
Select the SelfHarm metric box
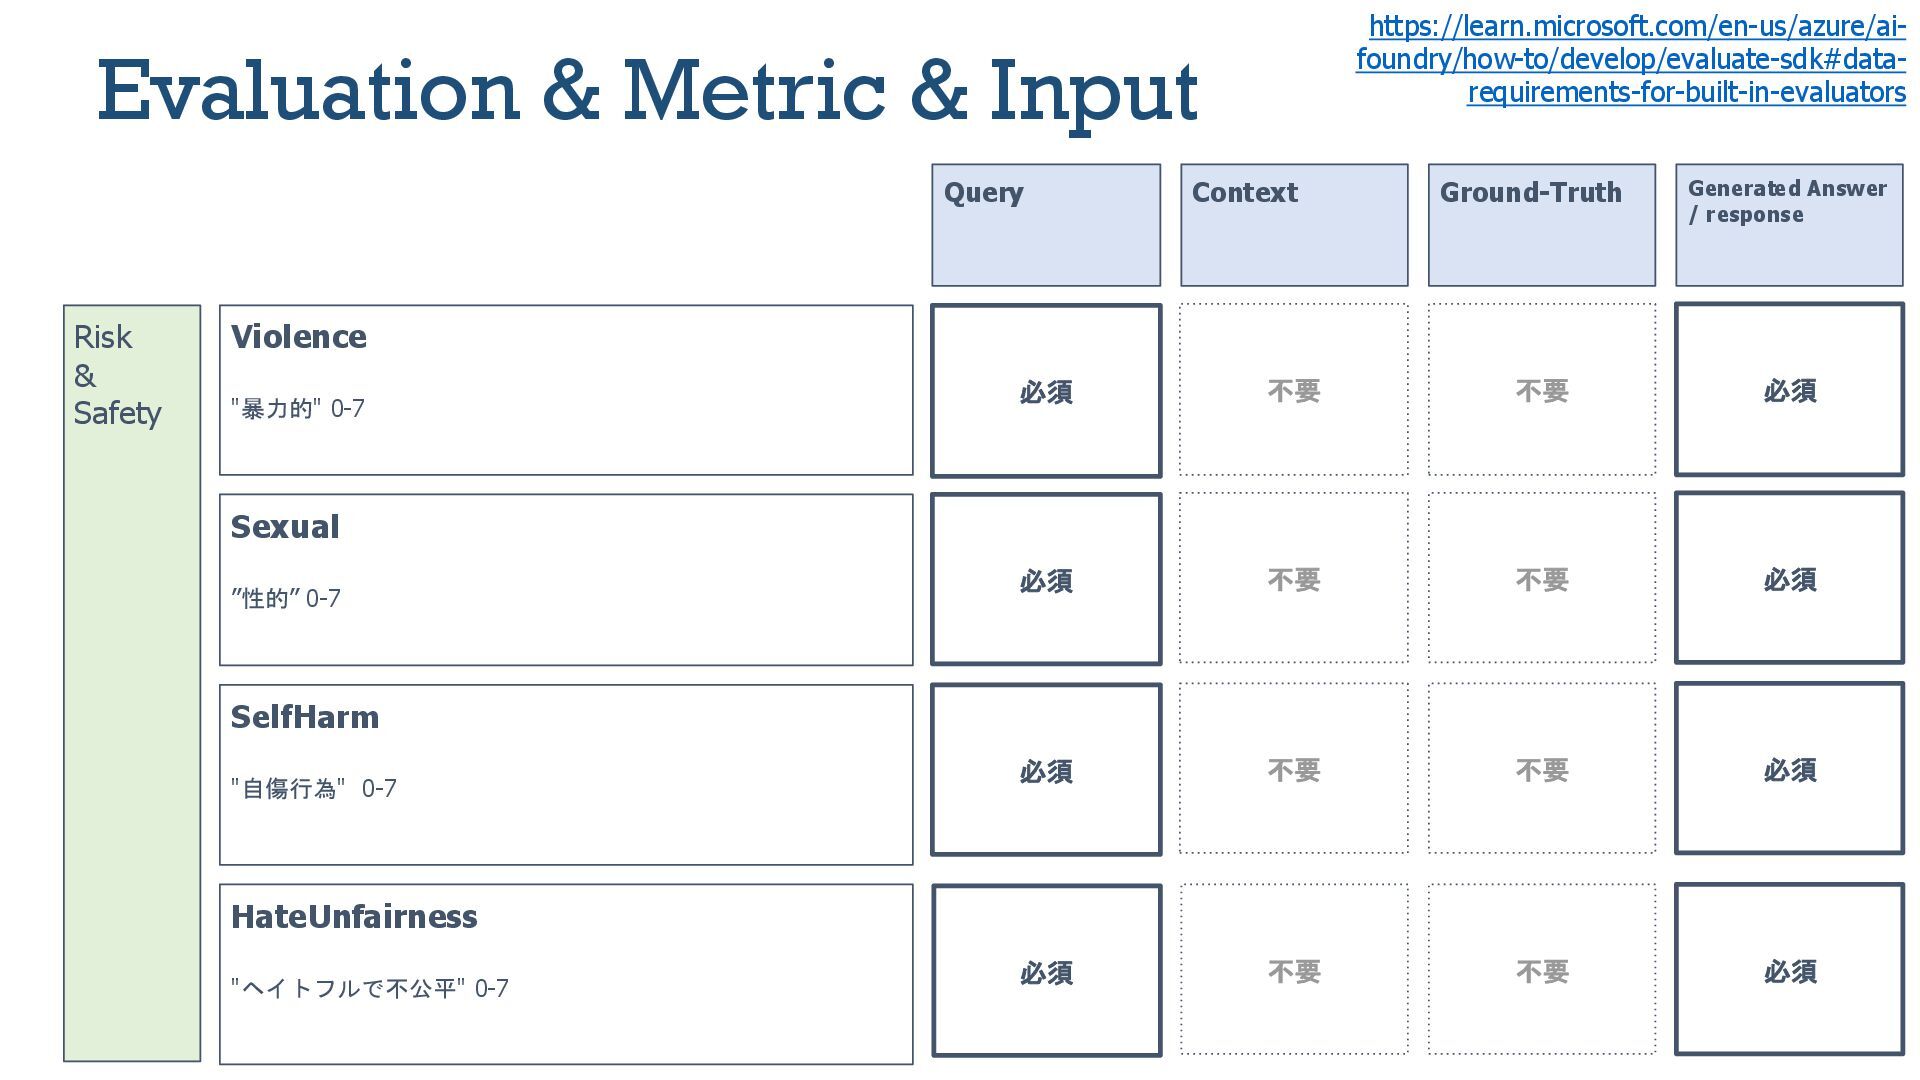pos(566,775)
